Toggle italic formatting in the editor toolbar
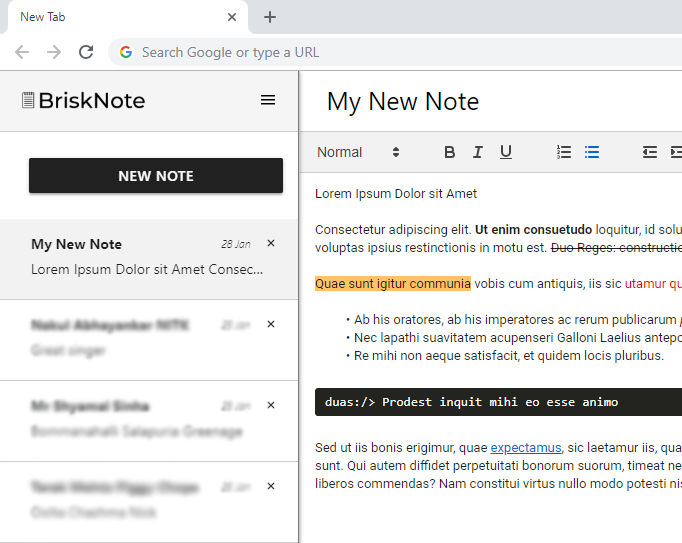This screenshot has height=543, width=682. [x=477, y=152]
